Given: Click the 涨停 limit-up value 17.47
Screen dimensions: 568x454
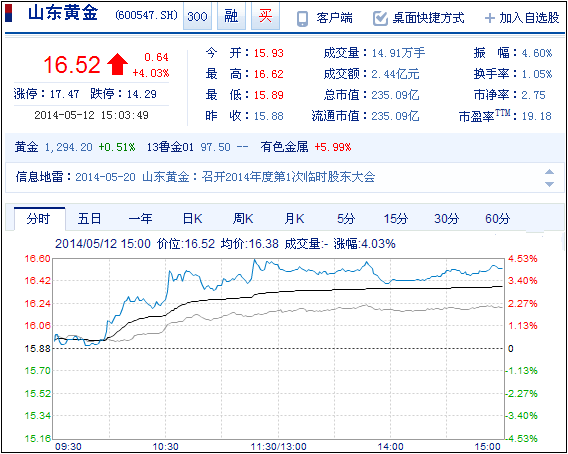Looking at the screenshot, I should (x=64, y=94).
